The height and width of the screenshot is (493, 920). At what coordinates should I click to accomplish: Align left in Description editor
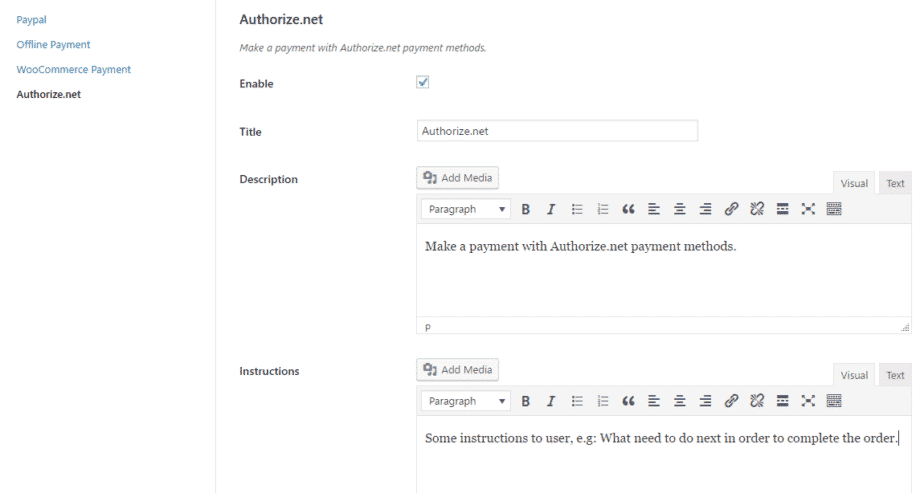click(x=654, y=209)
